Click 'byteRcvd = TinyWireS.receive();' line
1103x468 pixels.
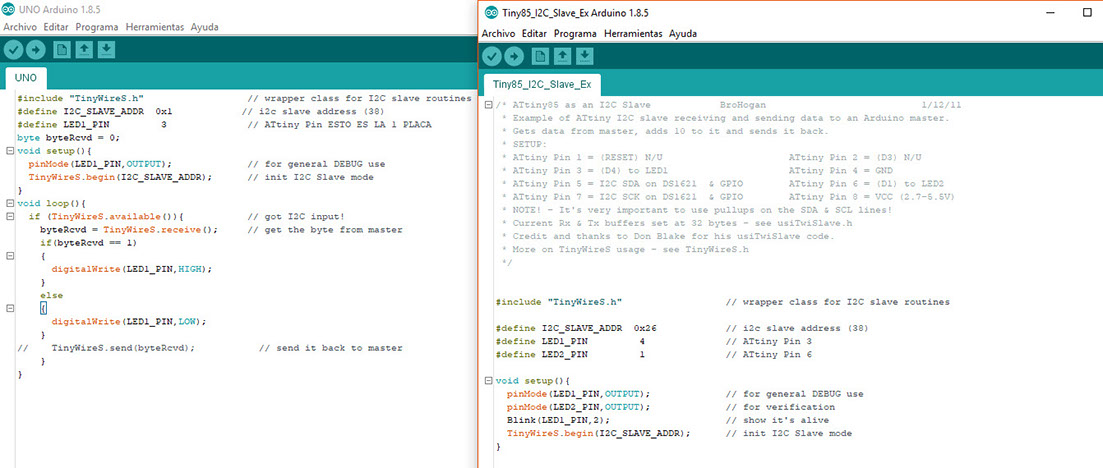pyautogui.click(x=129, y=229)
